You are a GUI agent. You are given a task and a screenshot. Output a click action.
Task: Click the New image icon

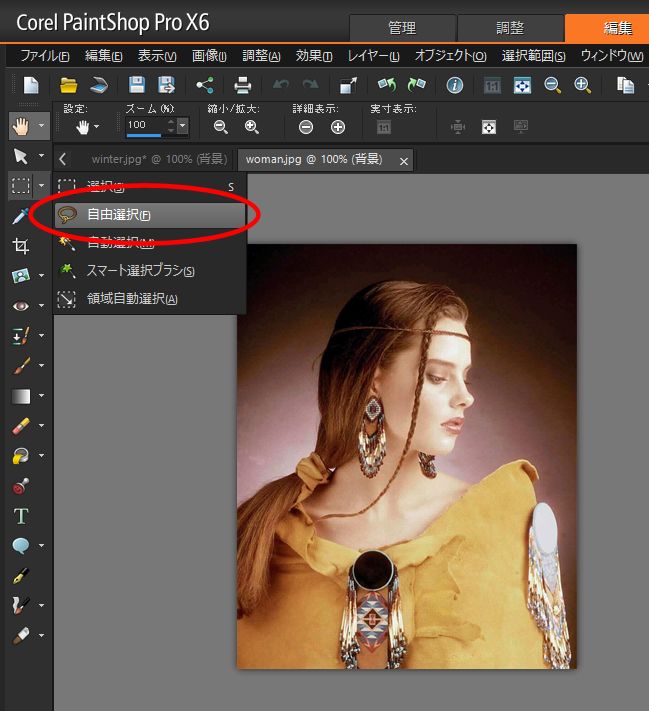coord(31,85)
